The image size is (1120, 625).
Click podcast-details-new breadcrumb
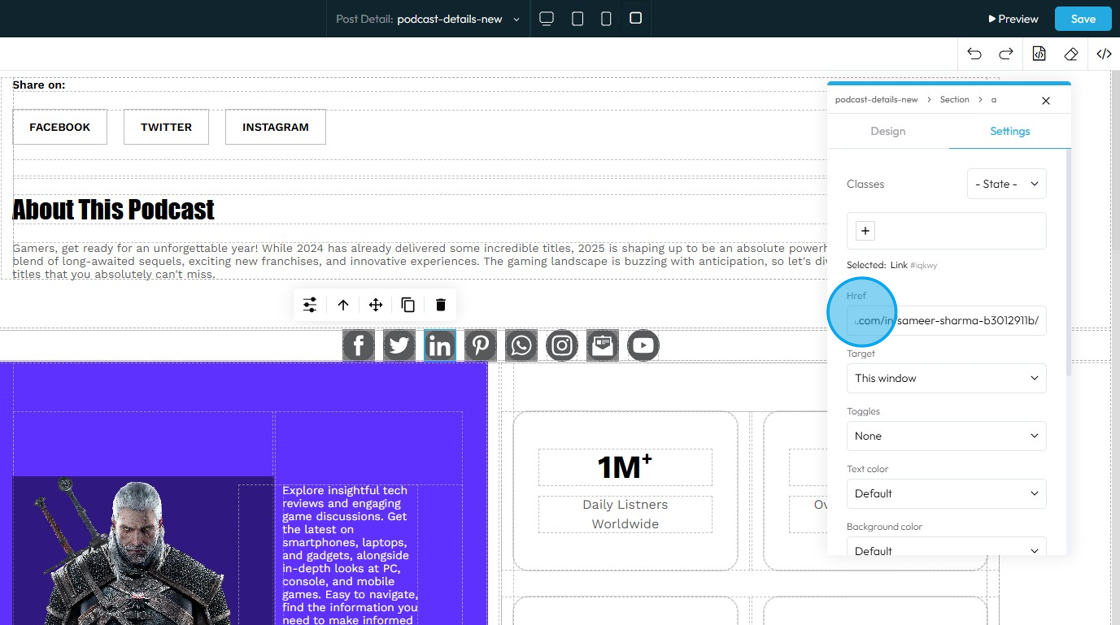(x=876, y=100)
